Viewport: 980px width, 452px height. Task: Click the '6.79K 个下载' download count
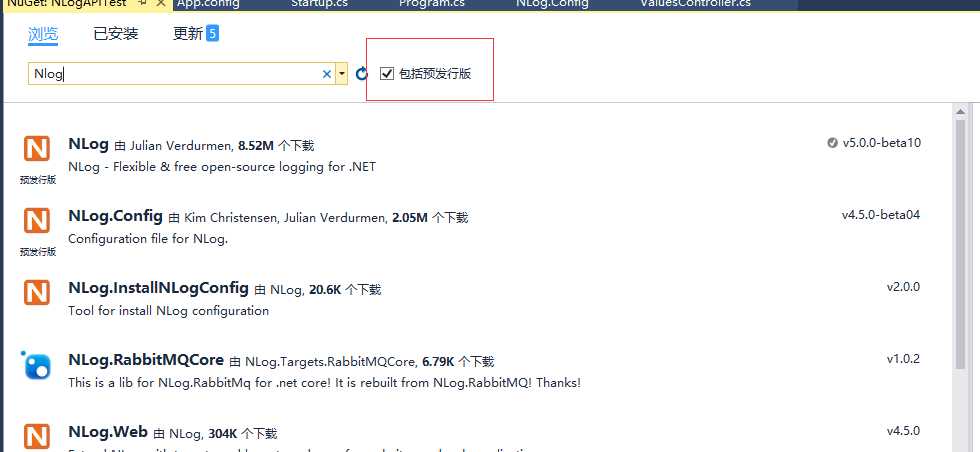(x=458, y=361)
